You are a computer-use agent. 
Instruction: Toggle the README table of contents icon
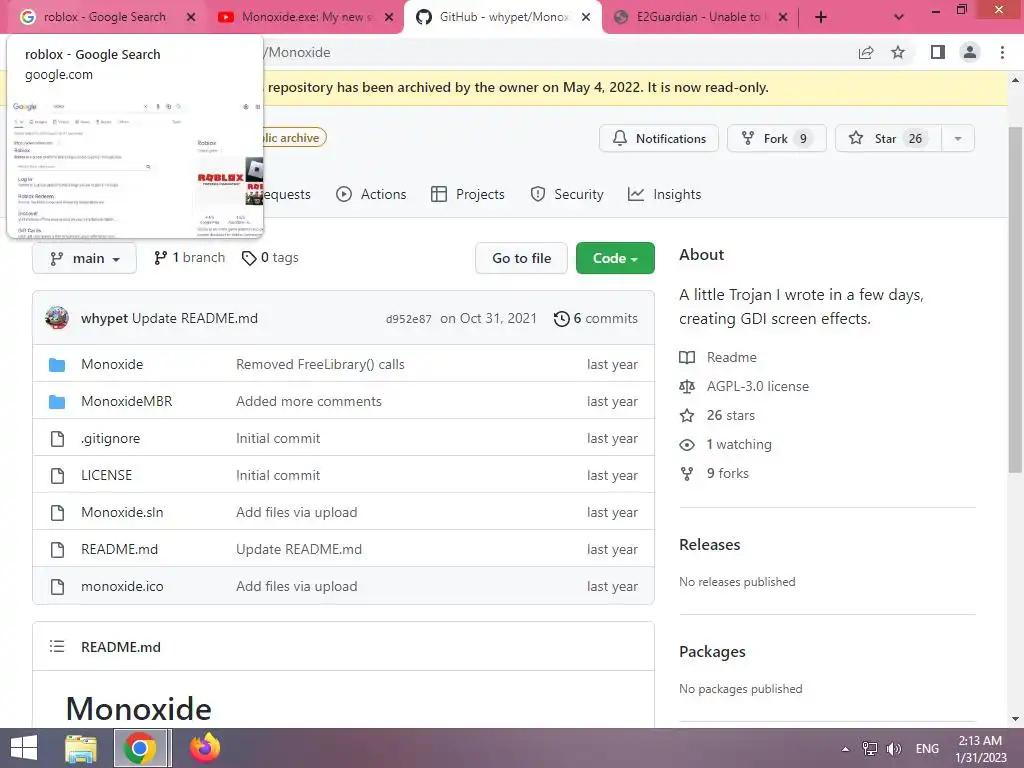point(57,647)
